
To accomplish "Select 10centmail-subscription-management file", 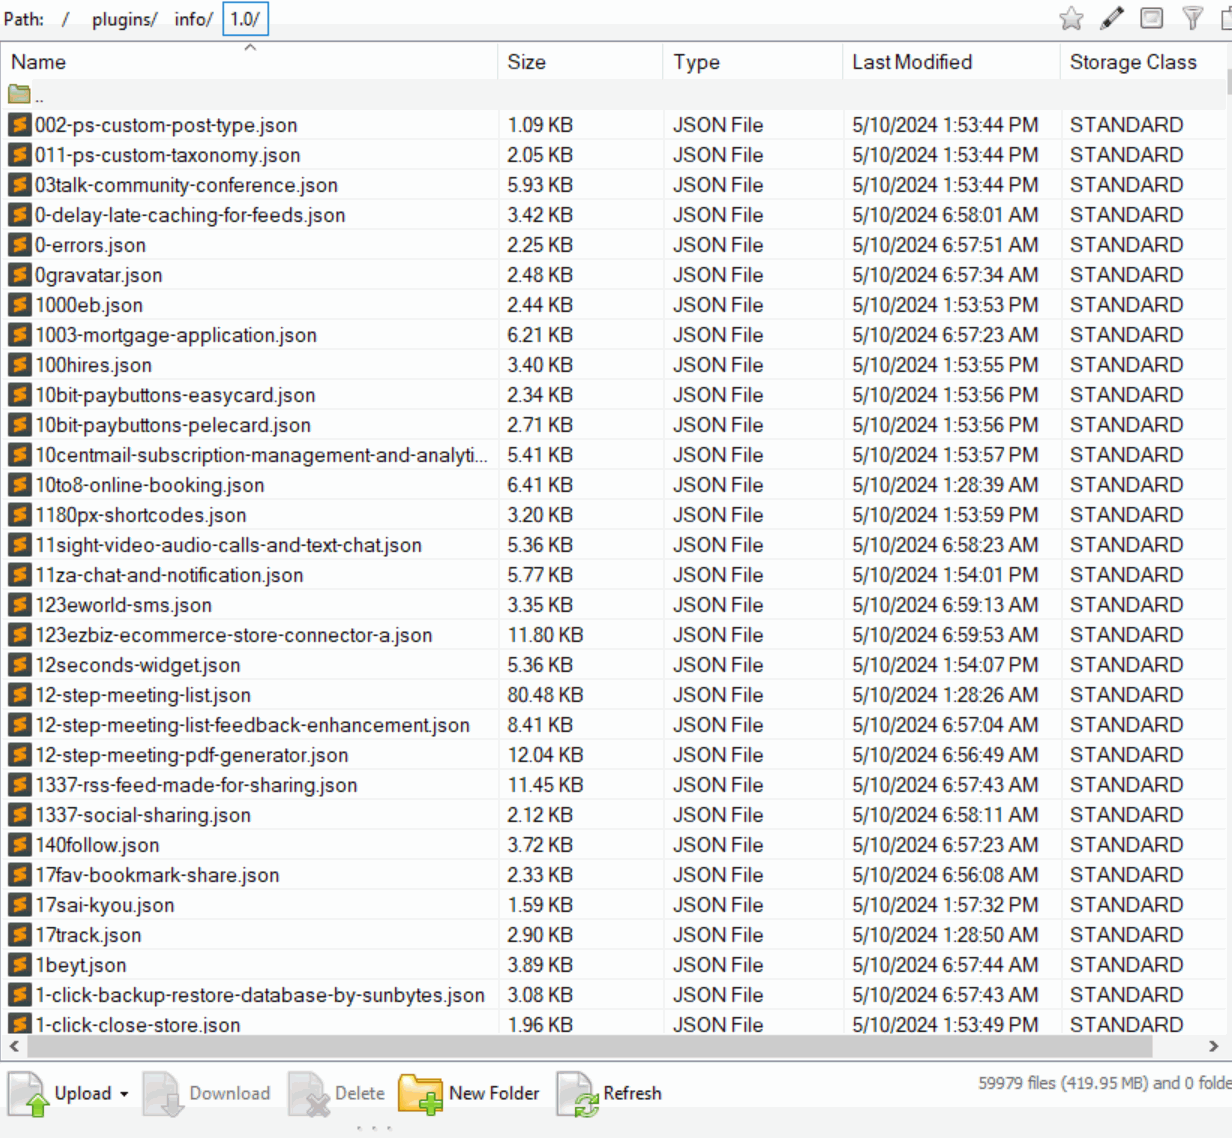I will pyautogui.click(x=261, y=455).
